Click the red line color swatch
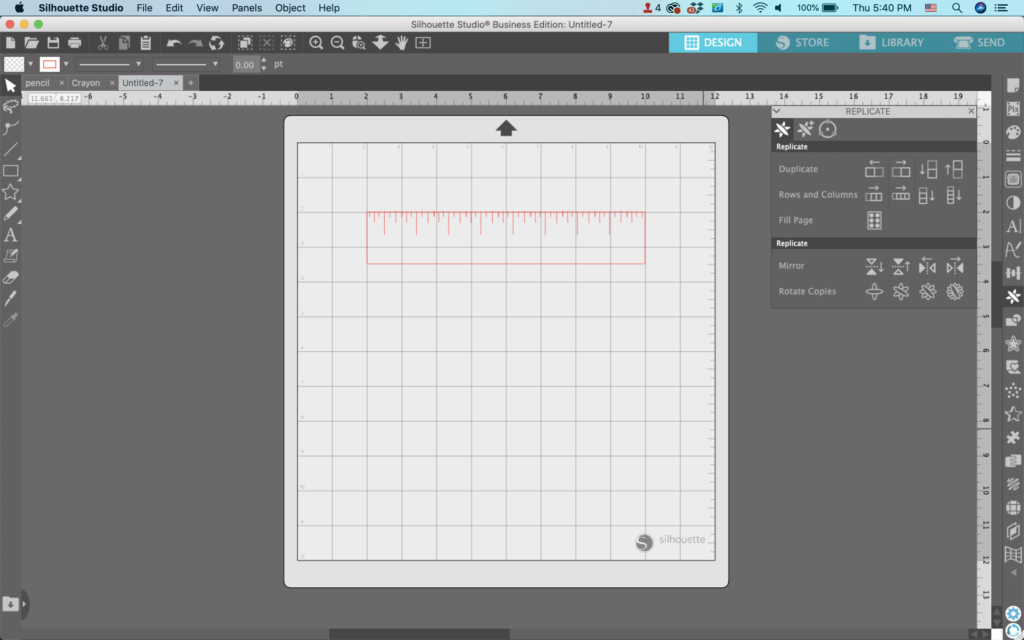Screen dimensions: 1024x640 50,64
